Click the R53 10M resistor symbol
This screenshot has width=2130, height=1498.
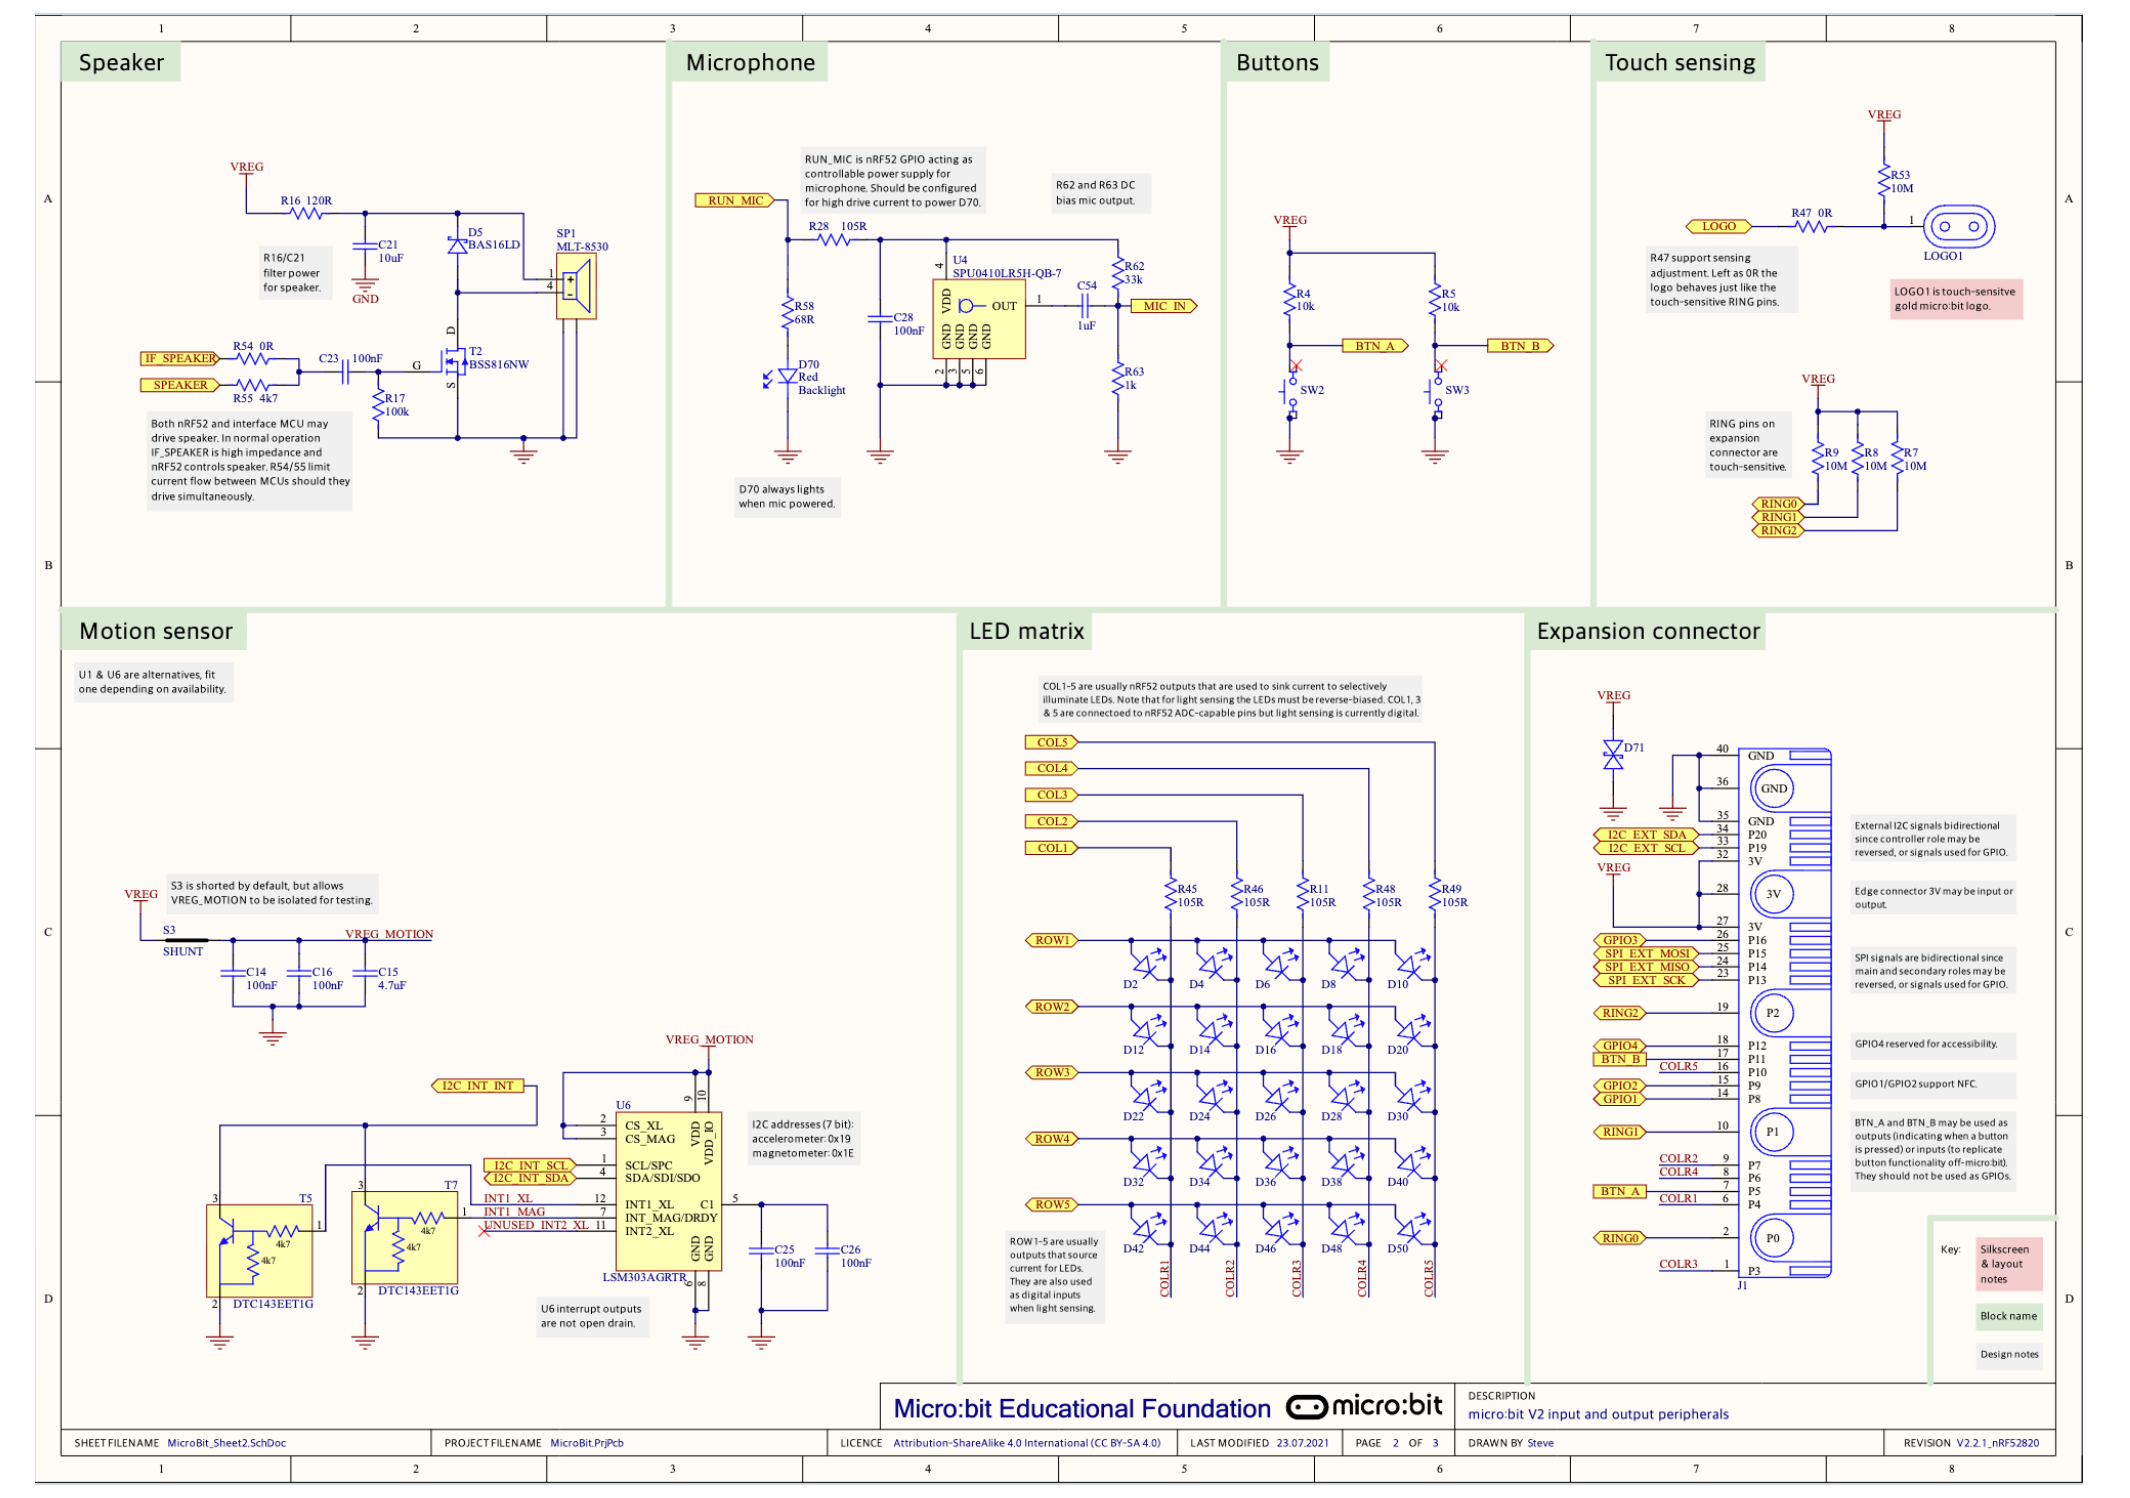pos(1884,182)
